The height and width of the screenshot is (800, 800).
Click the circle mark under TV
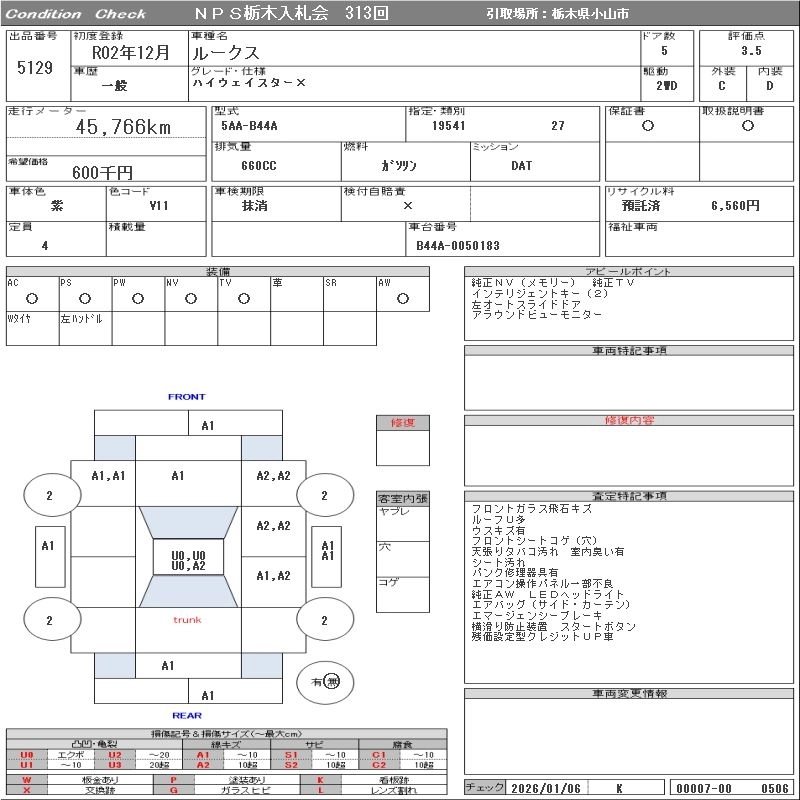(244, 298)
